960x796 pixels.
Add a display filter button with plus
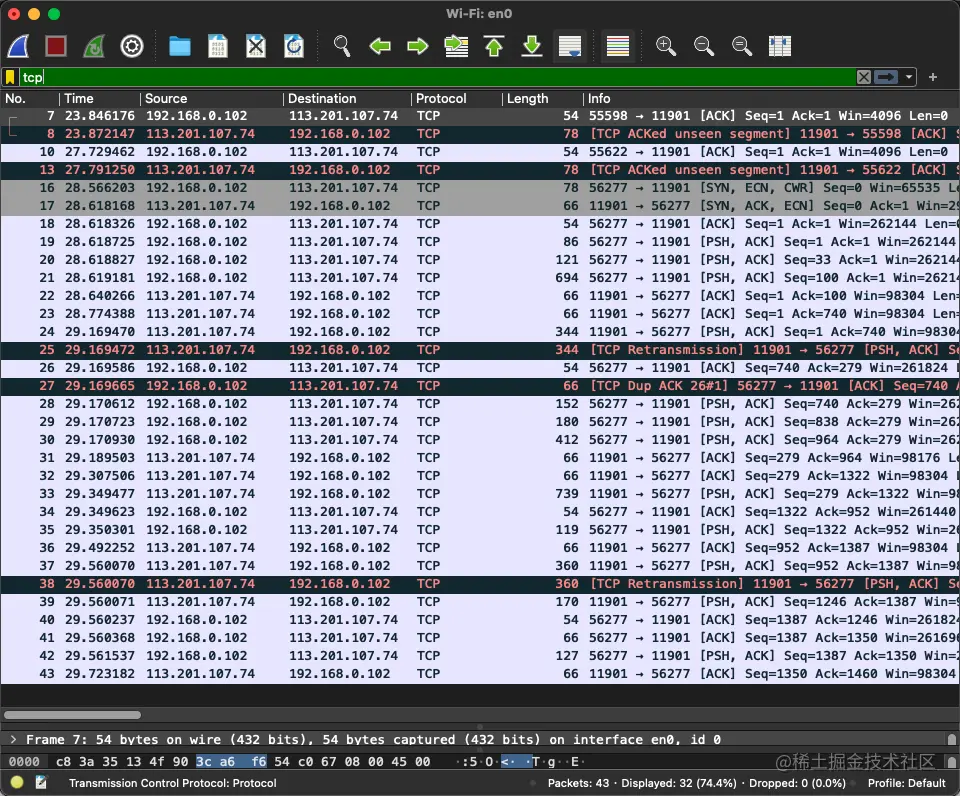[x=932, y=77]
